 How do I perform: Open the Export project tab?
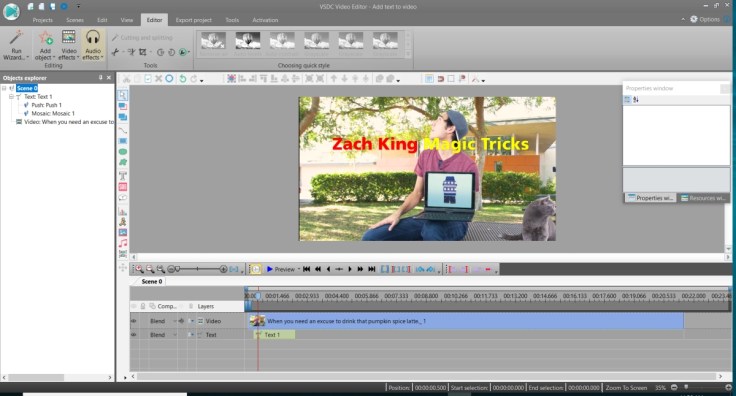[193, 20]
